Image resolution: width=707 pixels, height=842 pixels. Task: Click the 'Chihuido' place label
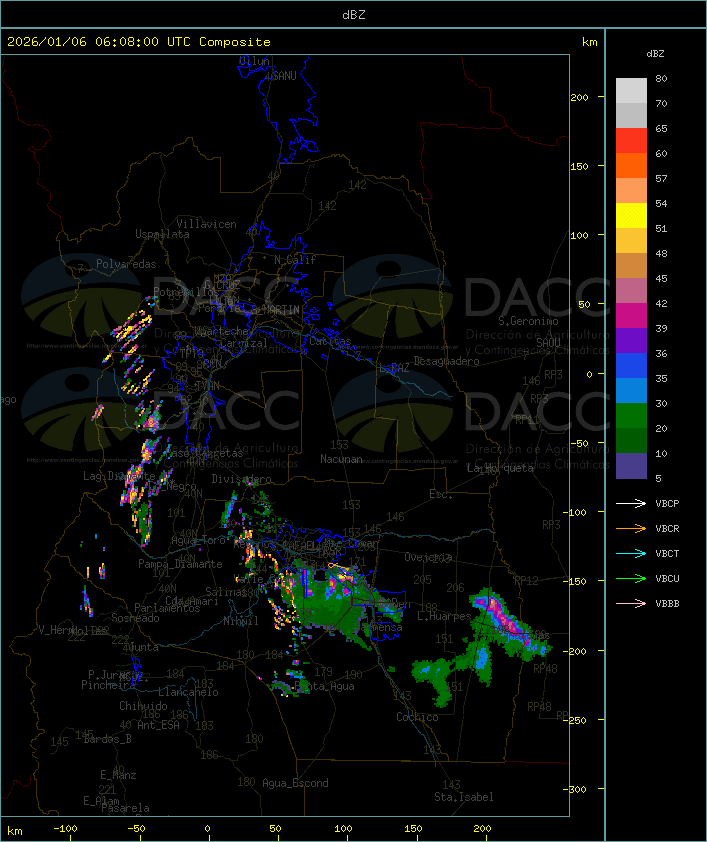pos(143,706)
